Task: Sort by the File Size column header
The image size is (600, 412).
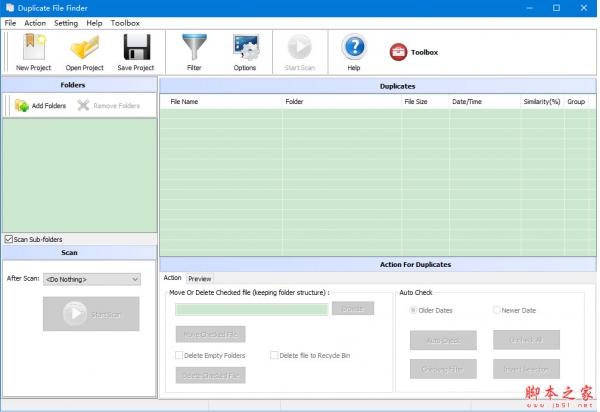Action: [425, 102]
